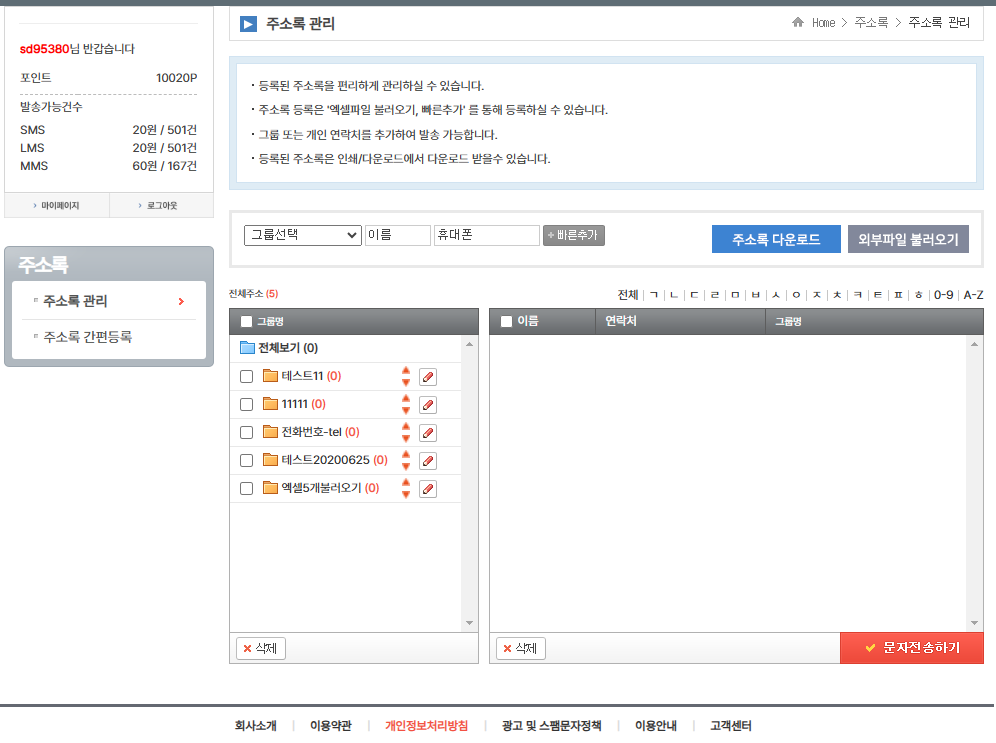The width and height of the screenshot is (996, 743).
Task: Click the 주소록 다운로드 button
Action: (776, 240)
